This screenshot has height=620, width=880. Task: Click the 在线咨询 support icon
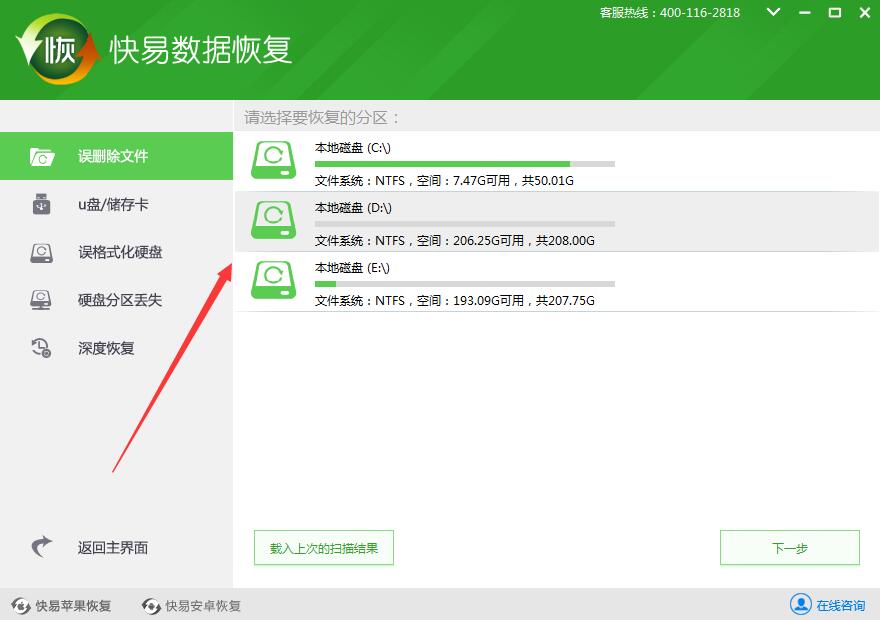click(800, 605)
